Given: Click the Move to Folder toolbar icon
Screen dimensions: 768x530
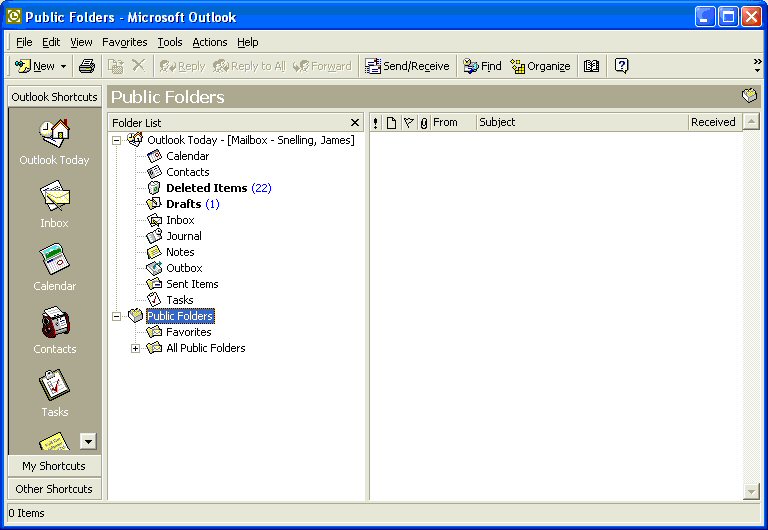Looking at the screenshot, I should pos(116,66).
